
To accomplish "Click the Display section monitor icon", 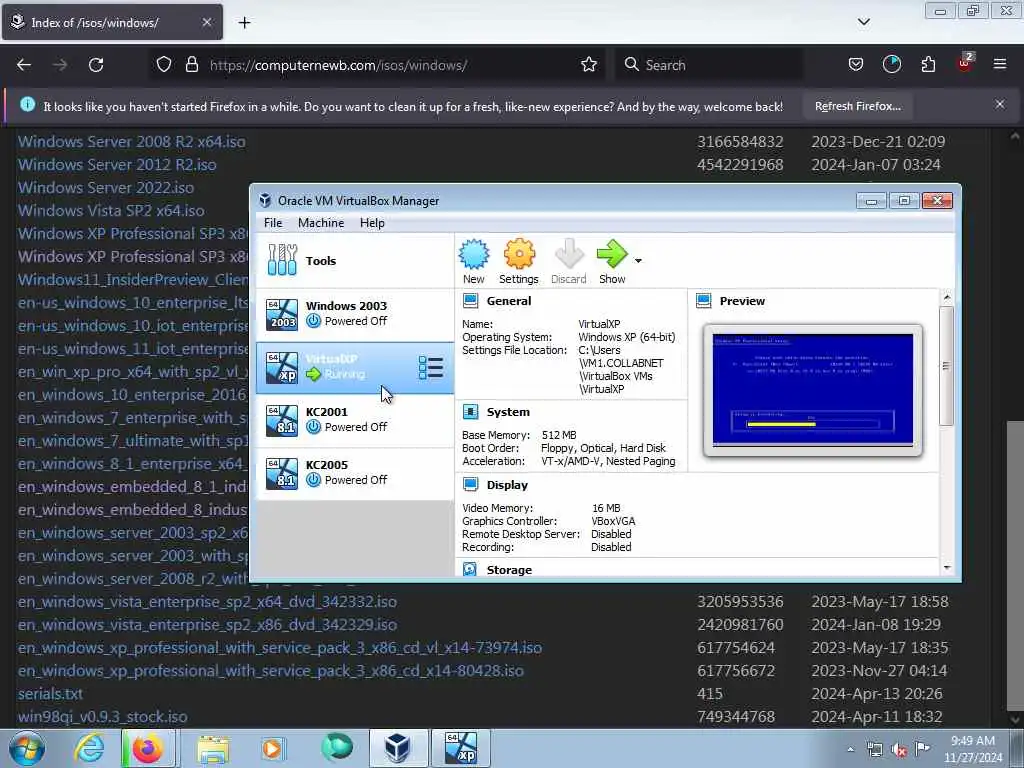I will (x=470, y=485).
